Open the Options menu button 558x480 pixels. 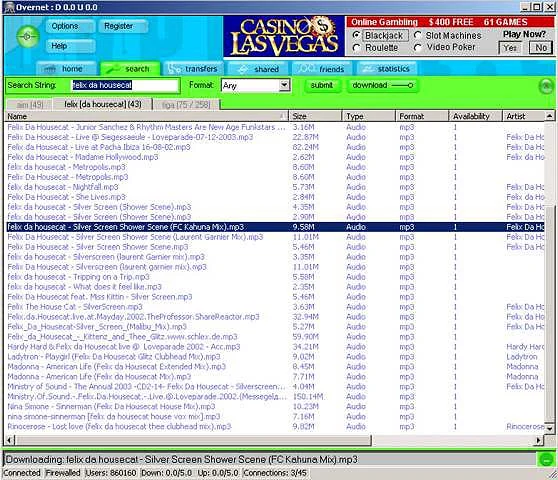coord(70,26)
